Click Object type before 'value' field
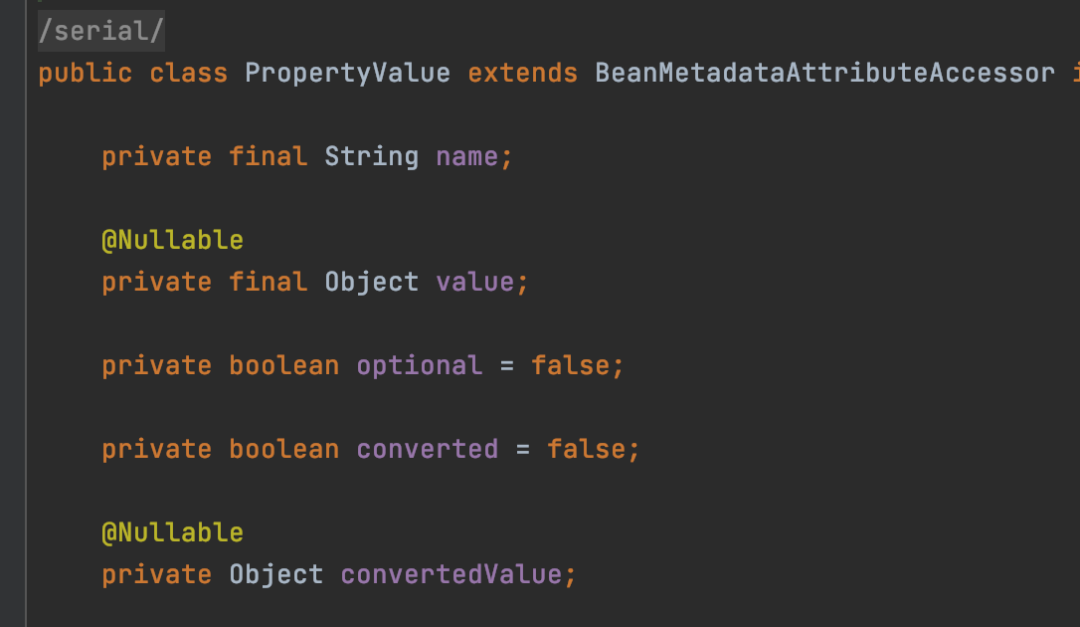 pyautogui.click(x=371, y=282)
